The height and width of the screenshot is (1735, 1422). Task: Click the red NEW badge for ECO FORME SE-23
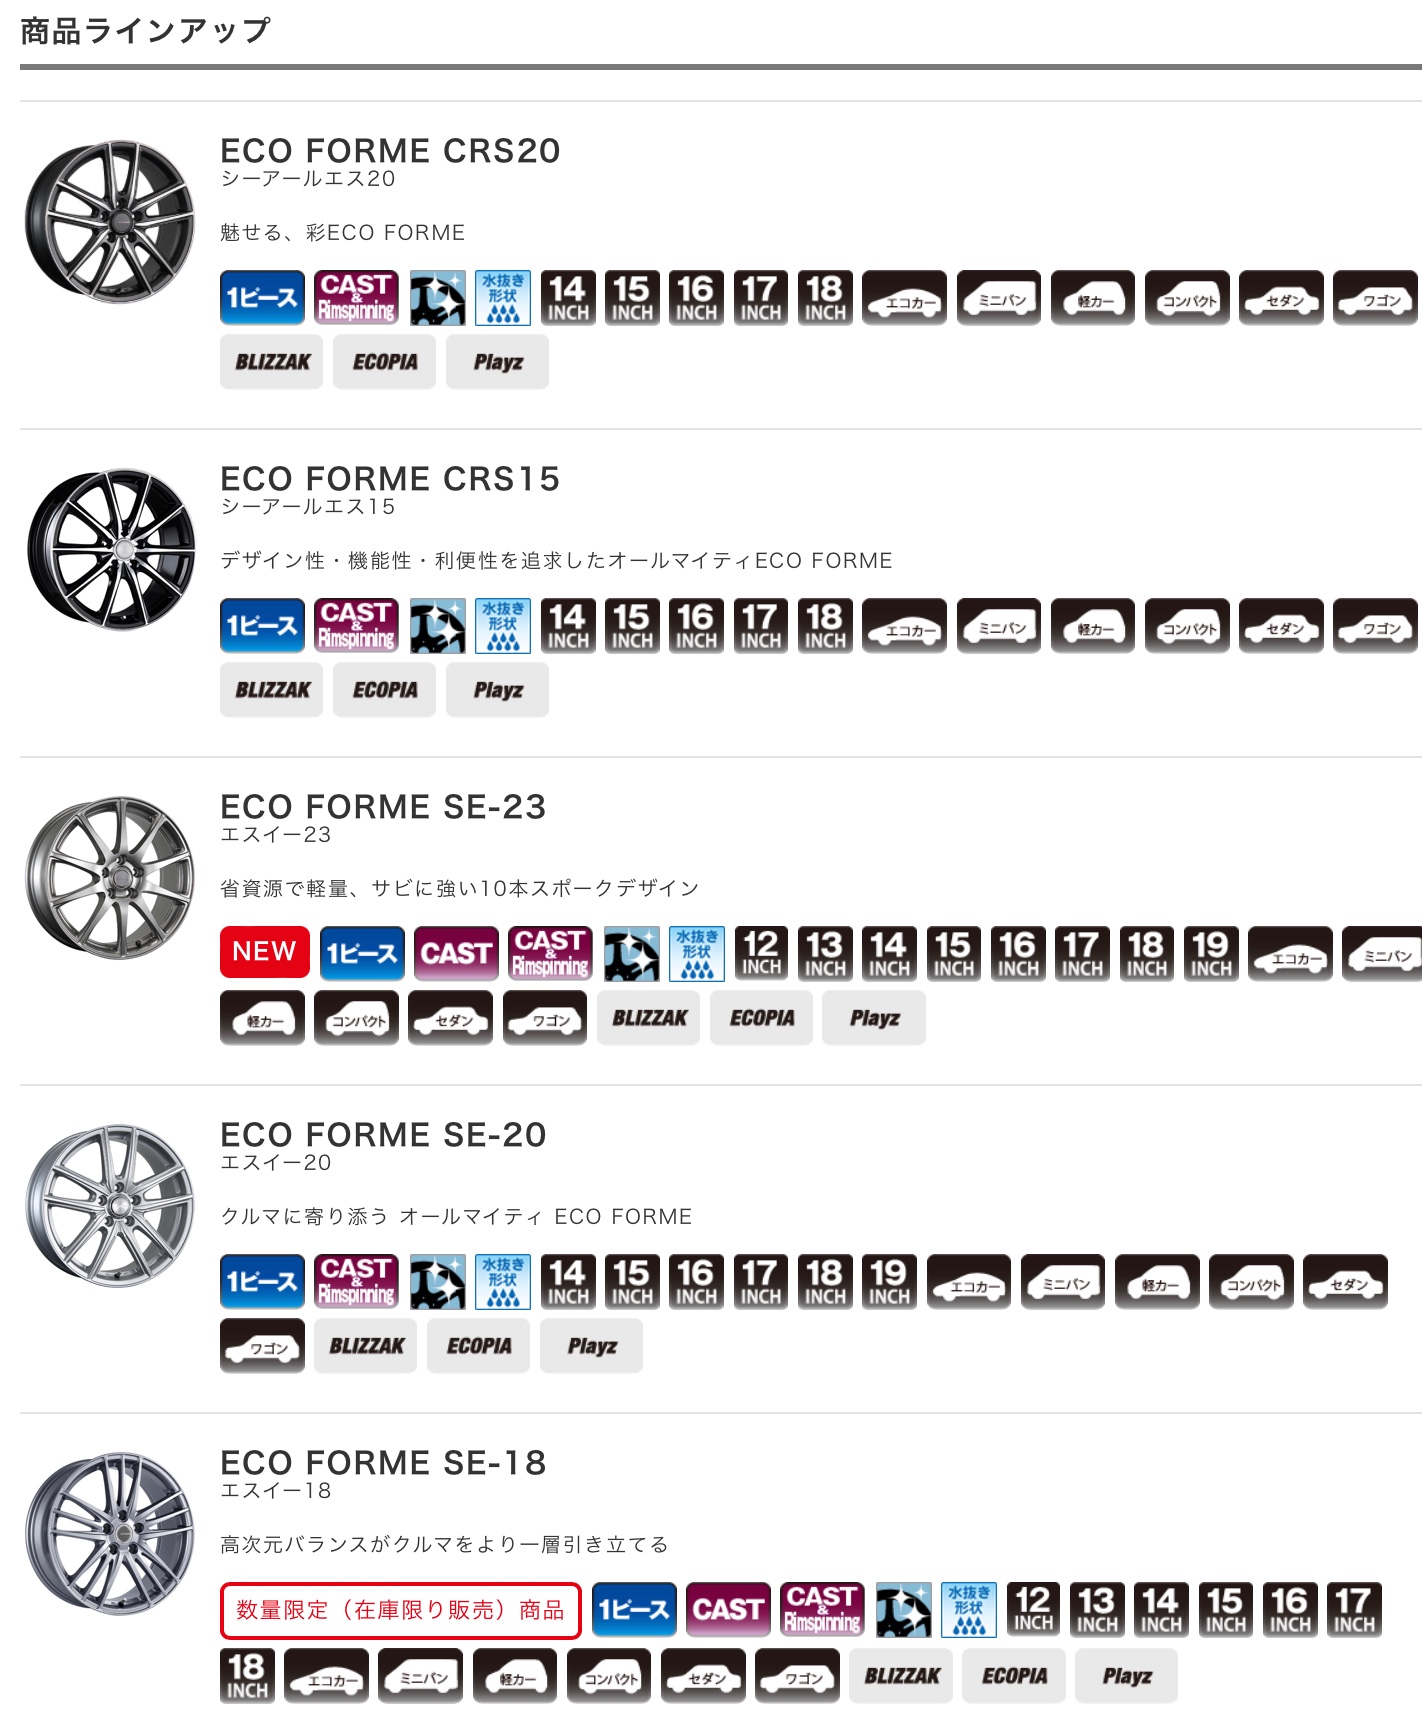click(265, 952)
